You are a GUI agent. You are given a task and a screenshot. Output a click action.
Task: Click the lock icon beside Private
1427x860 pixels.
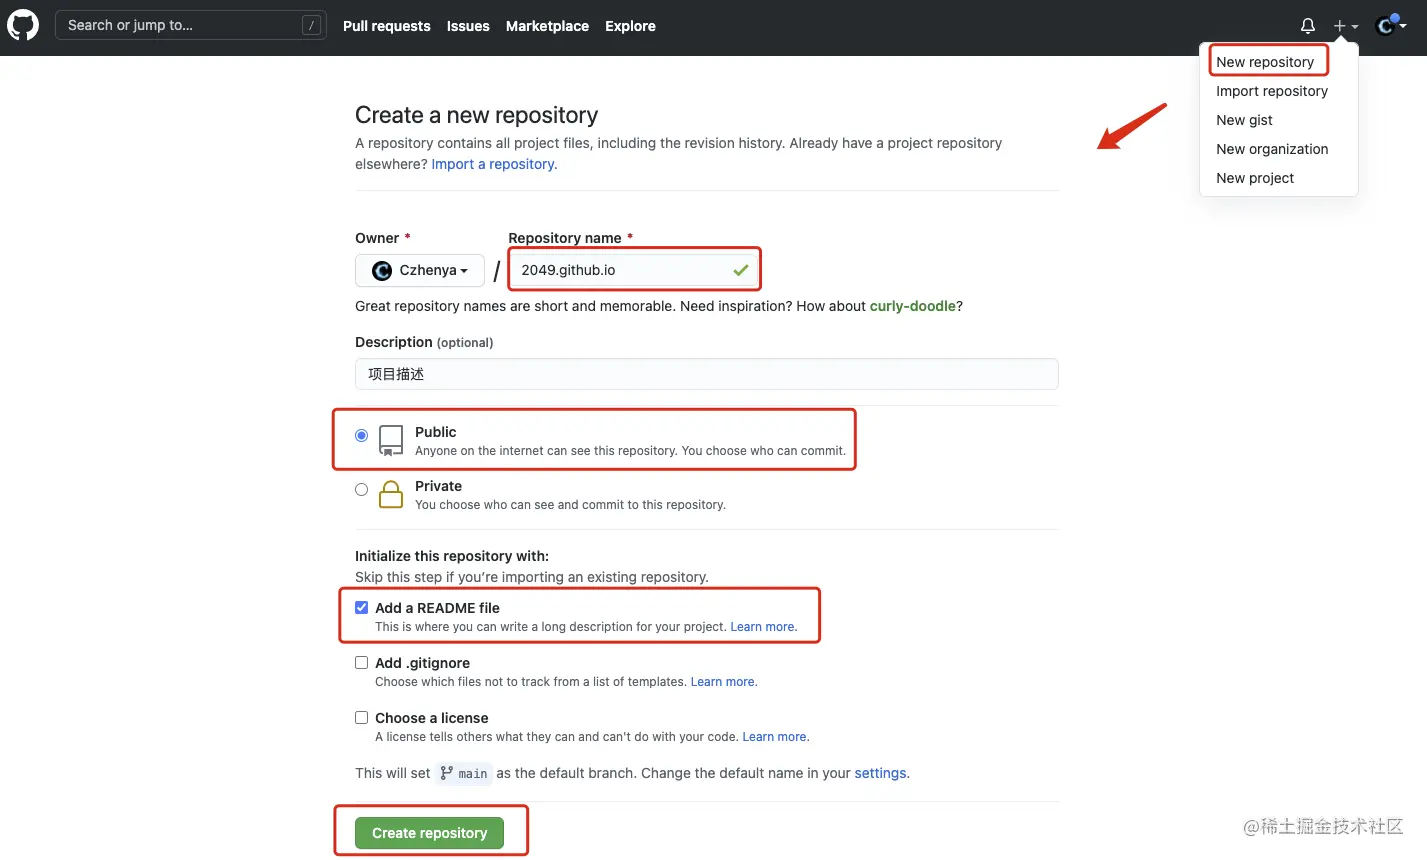[x=391, y=494]
